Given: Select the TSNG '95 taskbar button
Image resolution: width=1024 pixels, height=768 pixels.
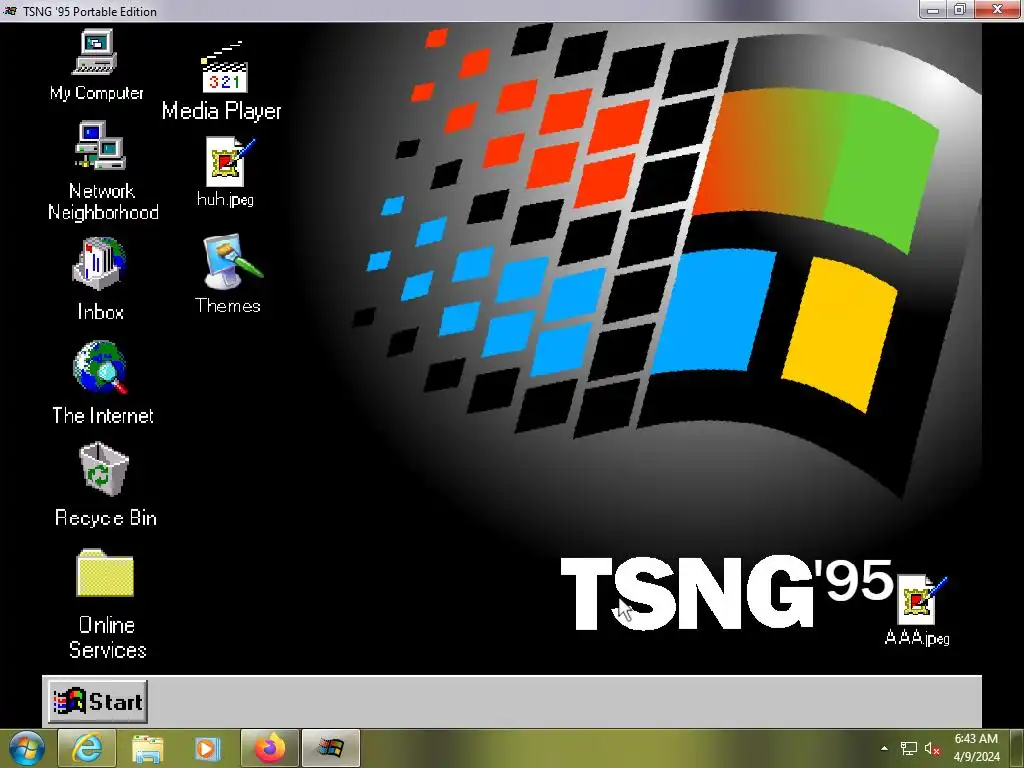Looking at the screenshot, I should click(x=330, y=748).
